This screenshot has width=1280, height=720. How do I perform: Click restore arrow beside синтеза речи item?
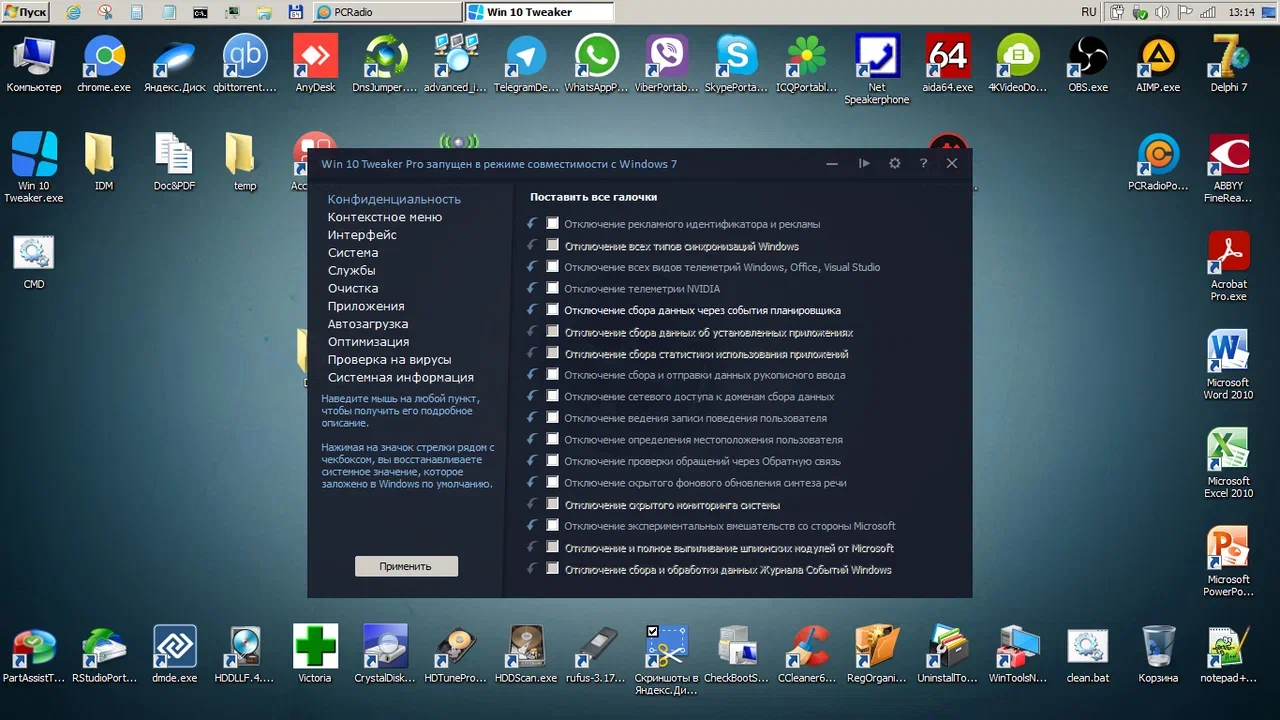pos(532,482)
